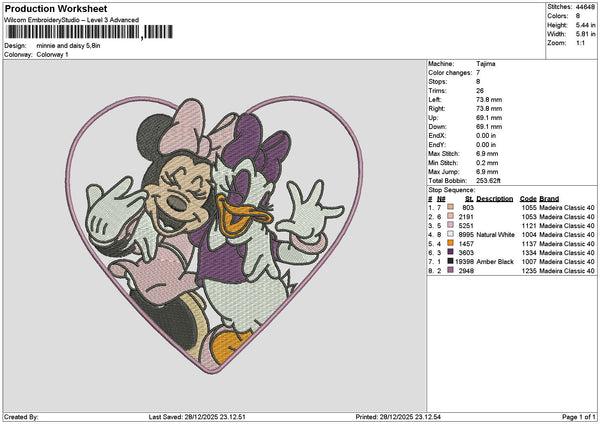Select the Zoom value 1:1
The image size is (600, 424).
pos(580,43)
